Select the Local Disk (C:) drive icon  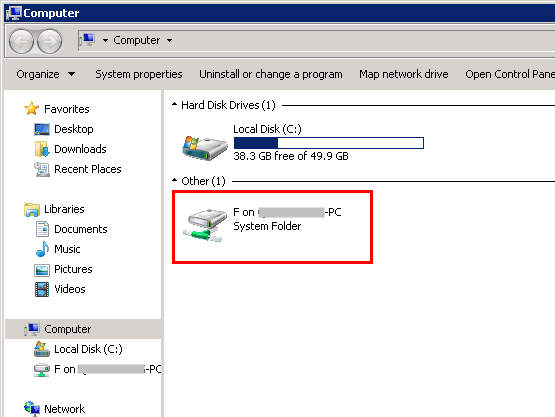coord(205,147)
